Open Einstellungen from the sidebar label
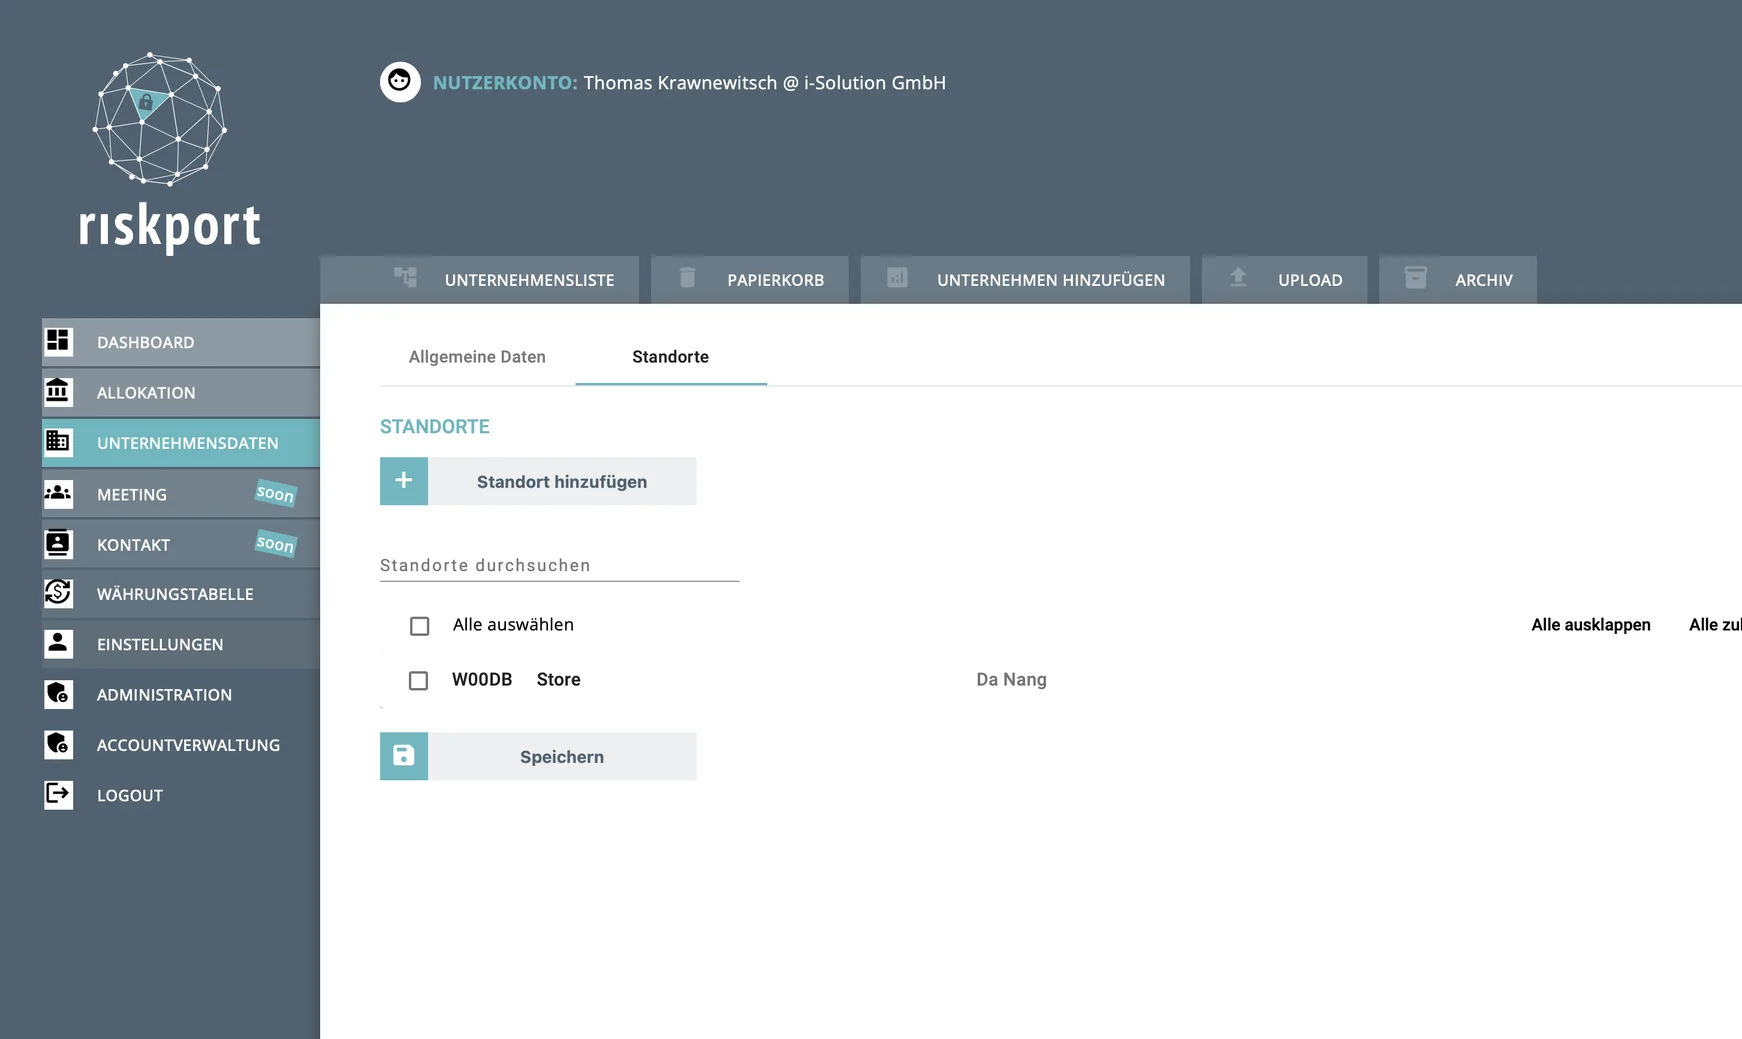Viewport: 1742px width, 1039px height. (x=160, y=644)
